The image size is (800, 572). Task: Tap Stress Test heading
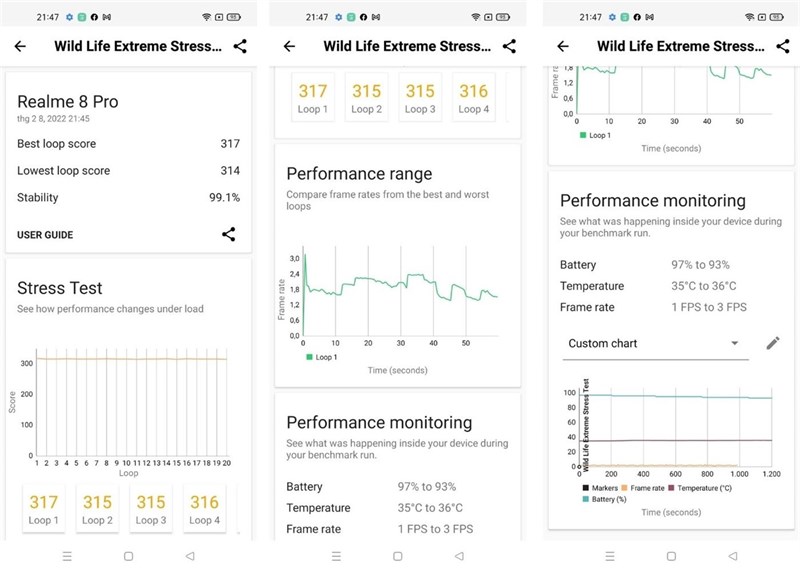pyautogui.click(x=60, y=288)
